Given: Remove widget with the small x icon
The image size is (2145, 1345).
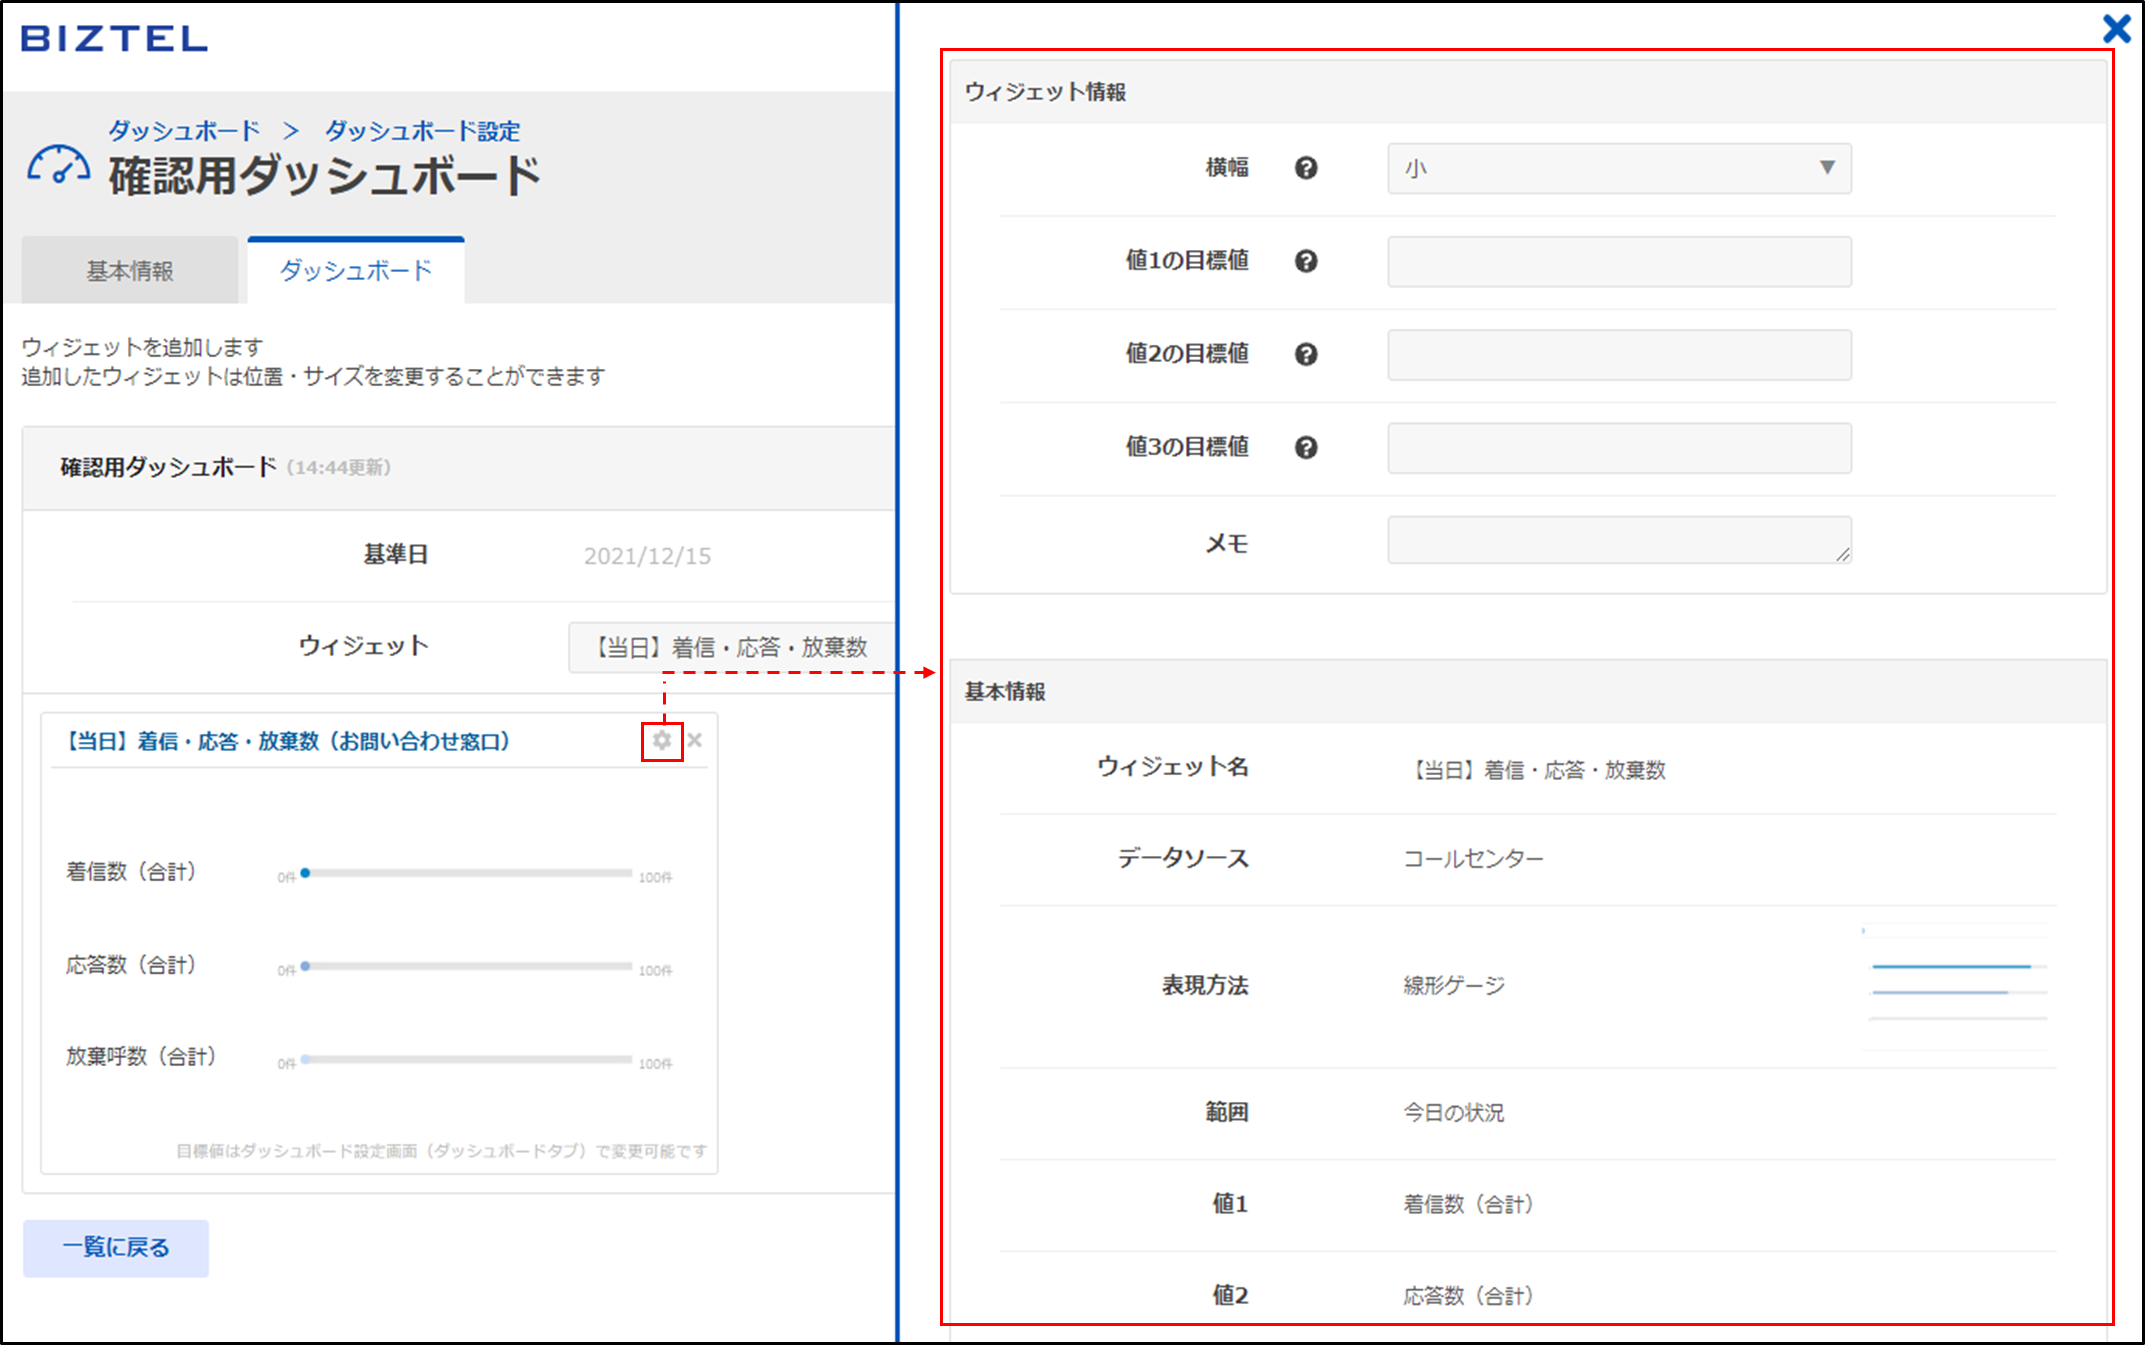Looking at the screenshot, I should click(x=695, y=741).
